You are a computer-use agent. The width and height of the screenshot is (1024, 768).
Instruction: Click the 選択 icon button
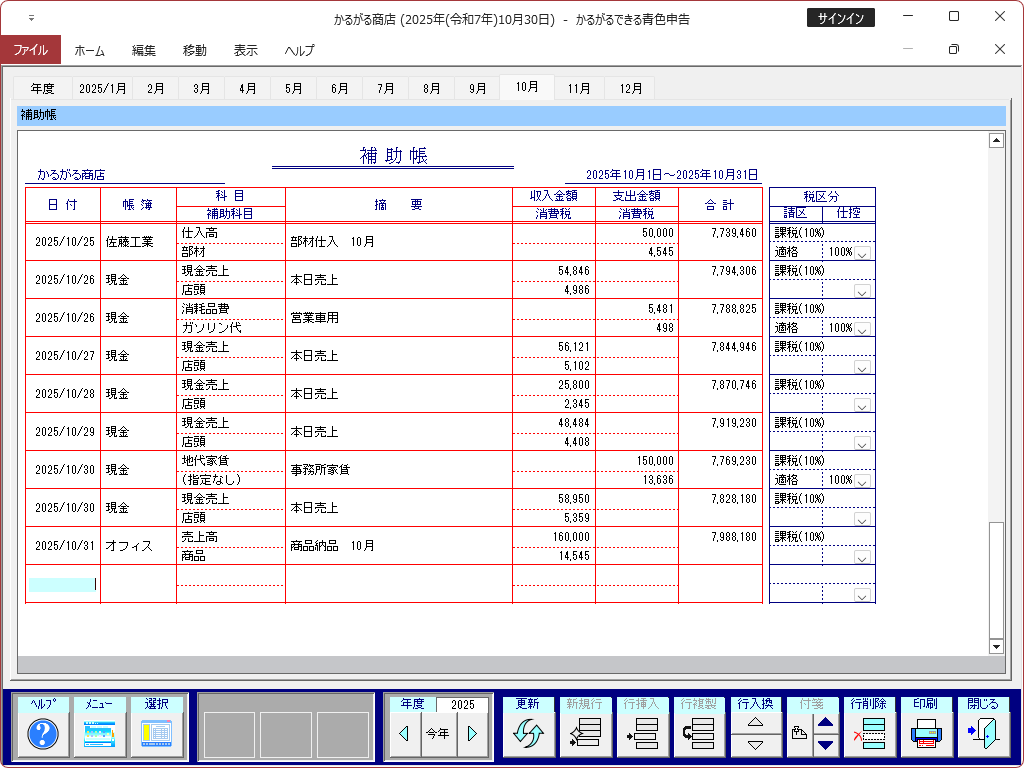coord(156,735)
